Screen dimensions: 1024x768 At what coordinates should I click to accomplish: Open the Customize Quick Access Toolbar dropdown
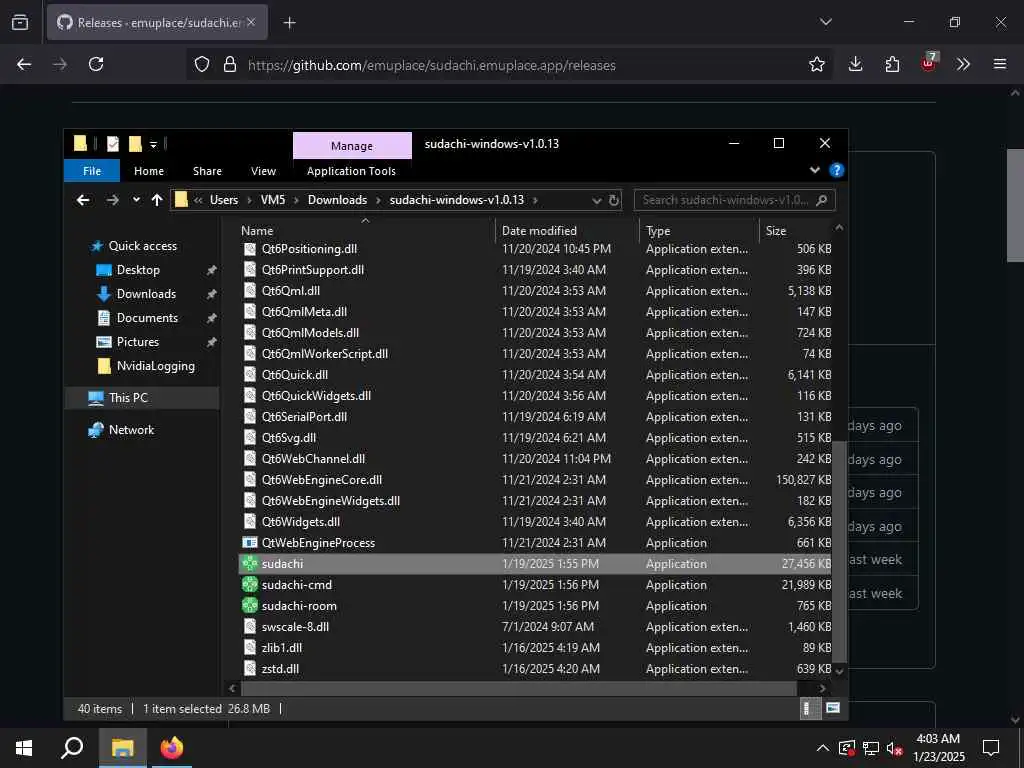153,144
